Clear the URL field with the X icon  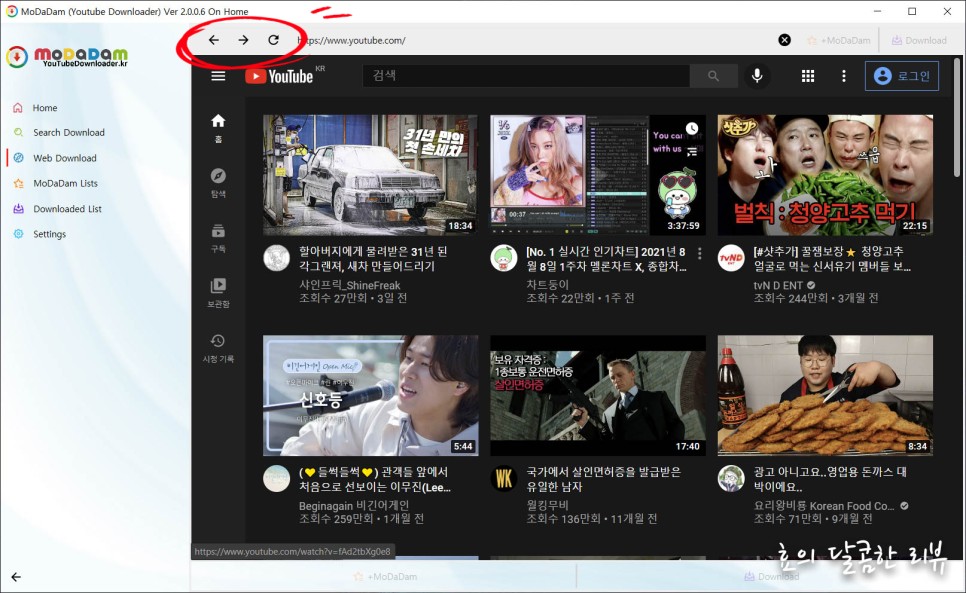click(x=785, y=39)
